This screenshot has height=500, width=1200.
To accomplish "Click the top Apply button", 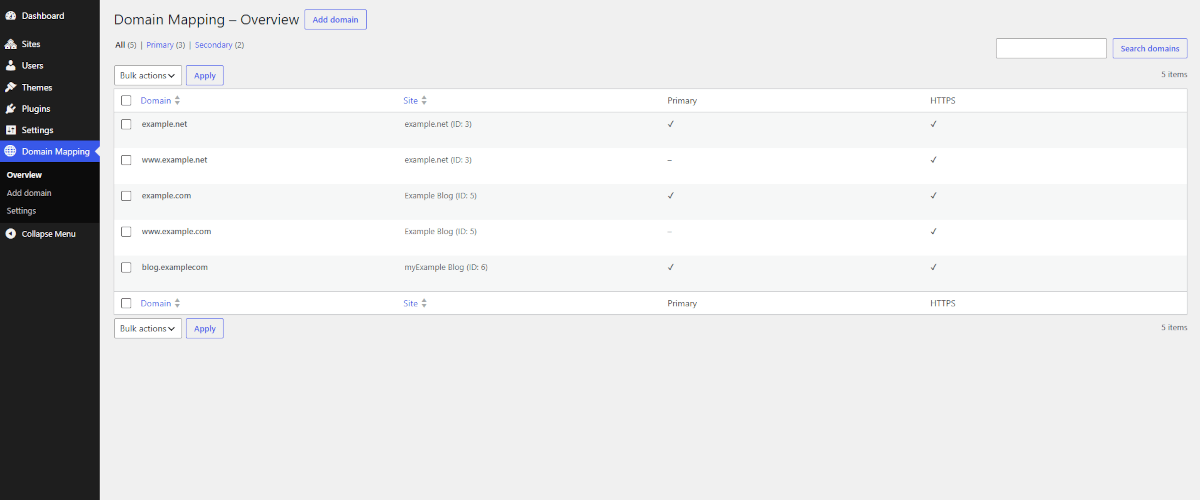I will (x=205, y=75).
